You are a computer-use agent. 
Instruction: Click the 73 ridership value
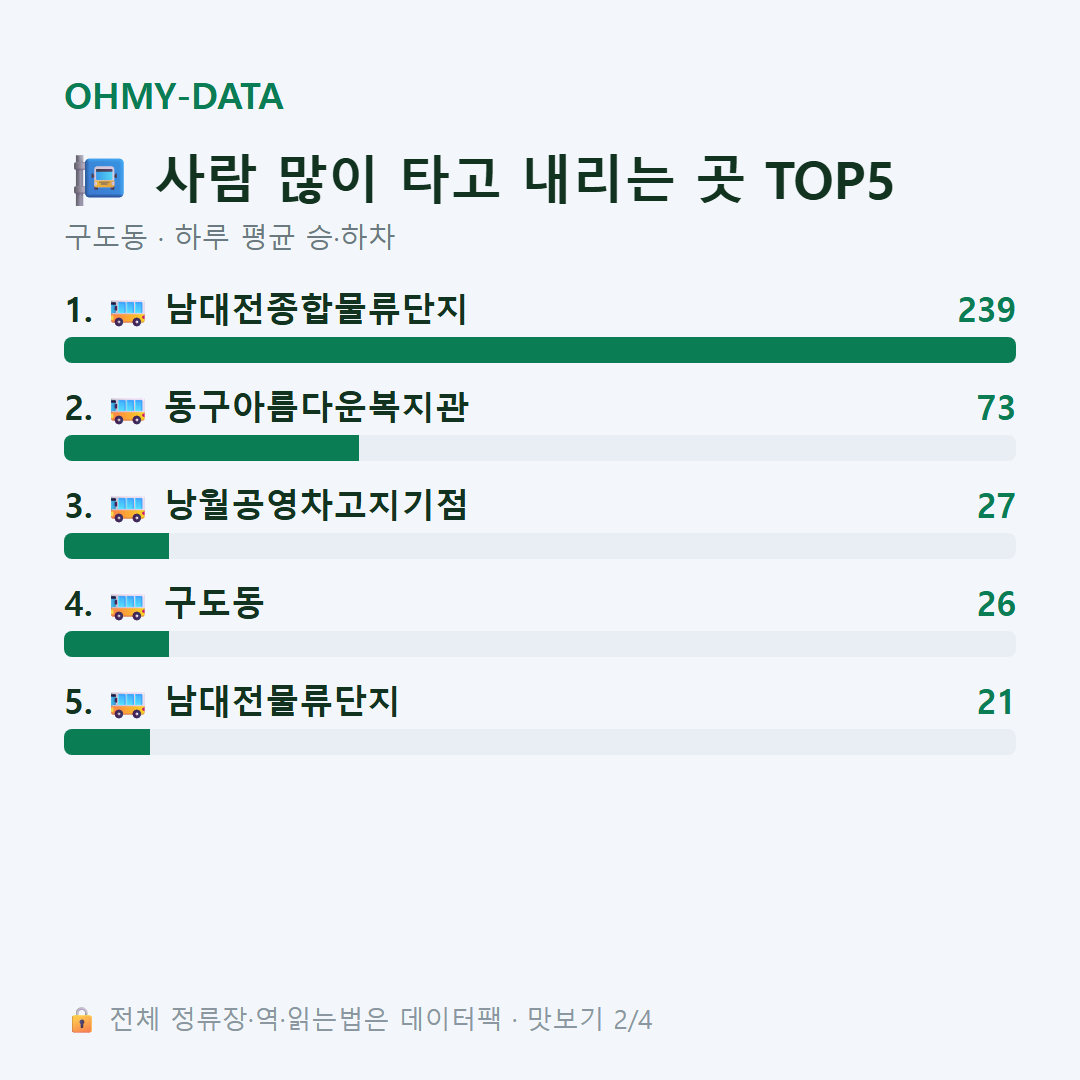tap(996, 408)
